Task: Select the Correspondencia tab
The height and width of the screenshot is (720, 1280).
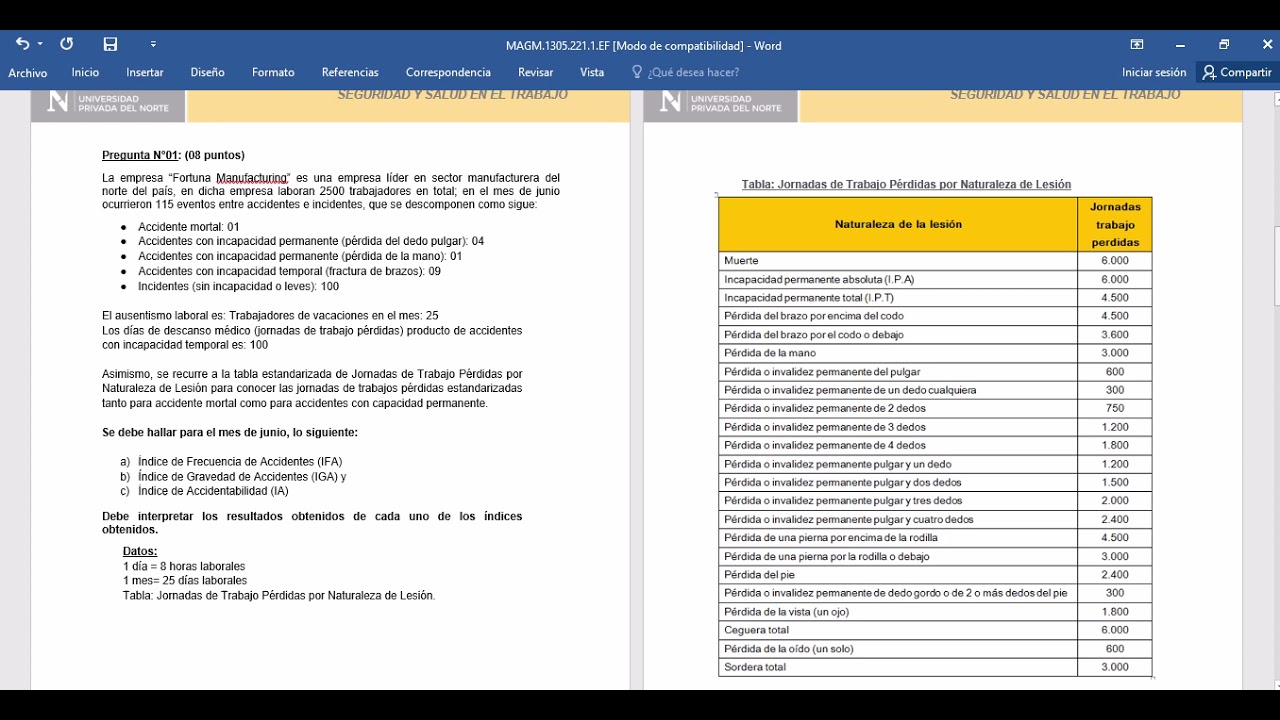Action: (x=448, y=72)
